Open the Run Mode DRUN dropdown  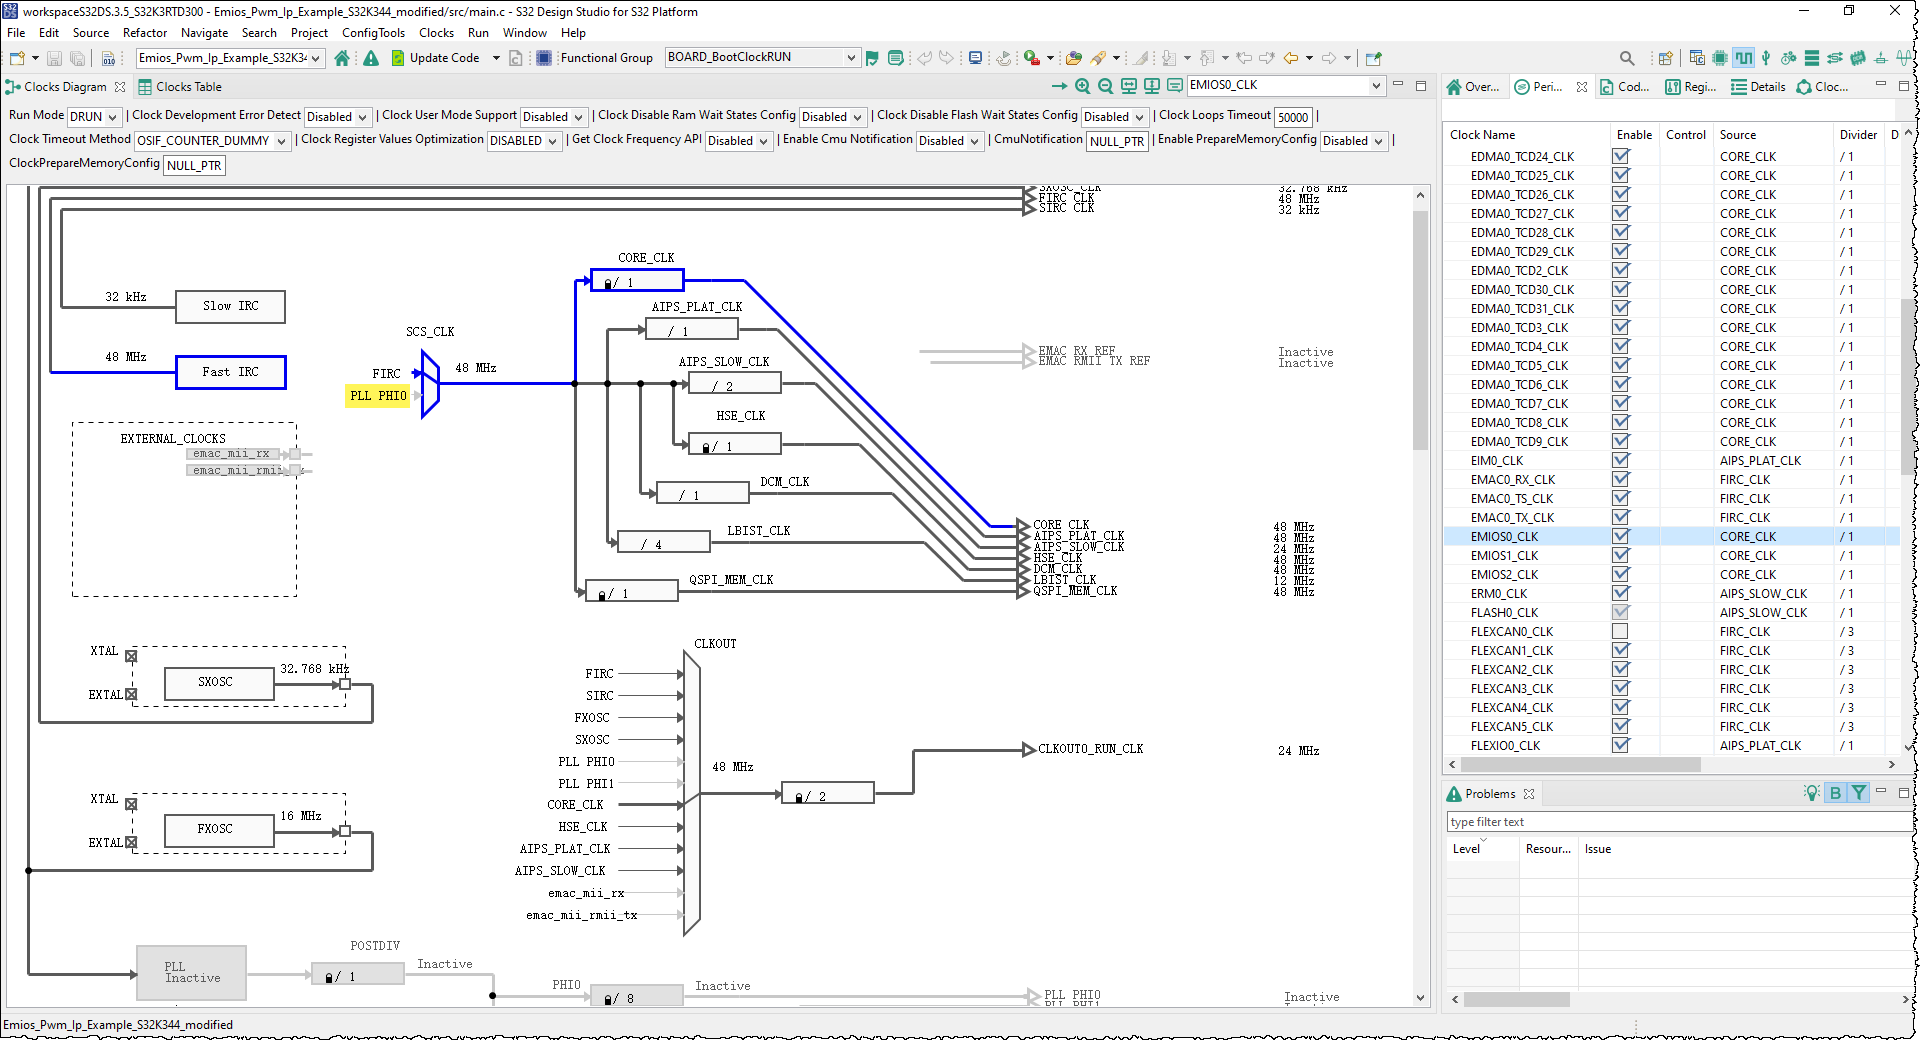click(94, 117)
